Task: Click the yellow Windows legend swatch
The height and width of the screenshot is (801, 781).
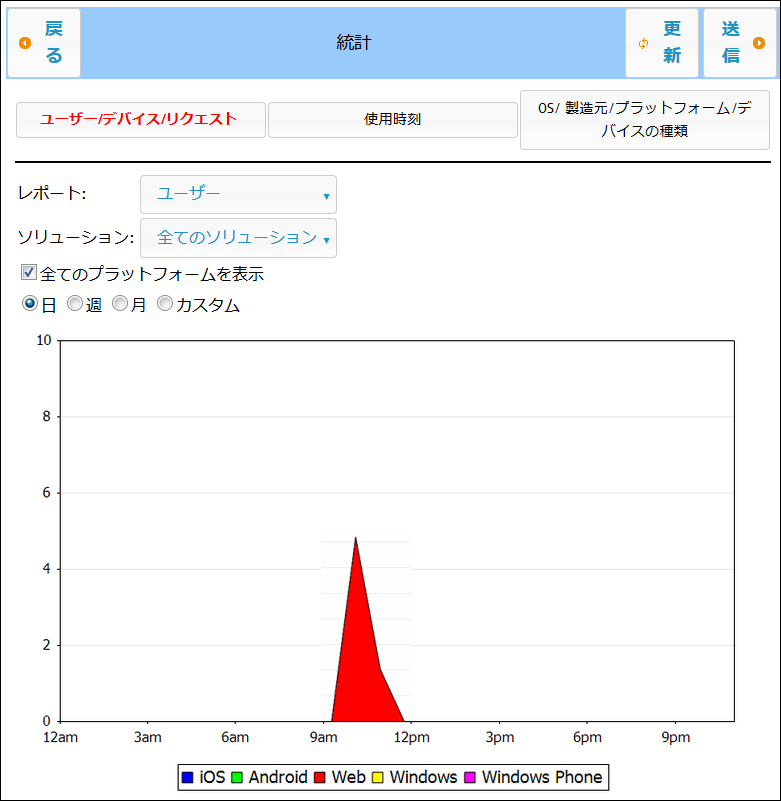Action: [377, 778]
